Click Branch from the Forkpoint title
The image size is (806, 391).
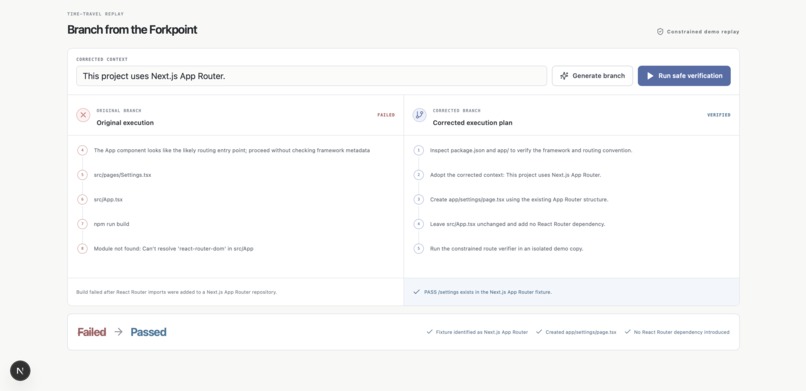point(132,29)
